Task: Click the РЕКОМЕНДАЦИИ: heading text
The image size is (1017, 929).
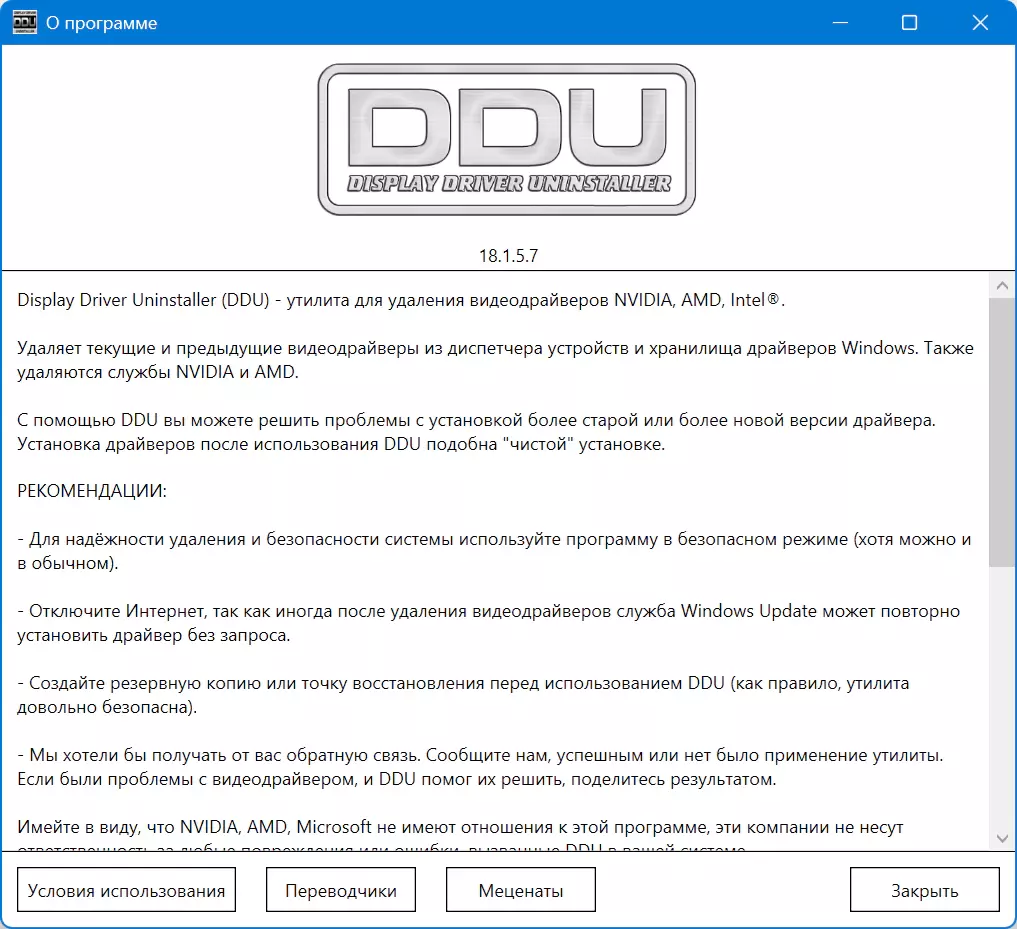Action: pos(91,491)
